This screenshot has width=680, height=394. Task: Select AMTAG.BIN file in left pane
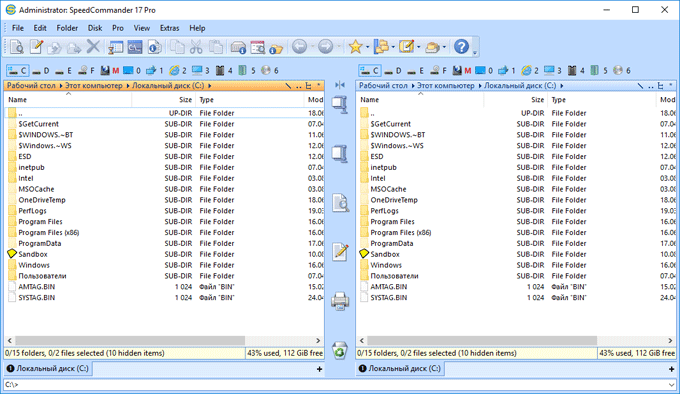(x=36, y=287)
